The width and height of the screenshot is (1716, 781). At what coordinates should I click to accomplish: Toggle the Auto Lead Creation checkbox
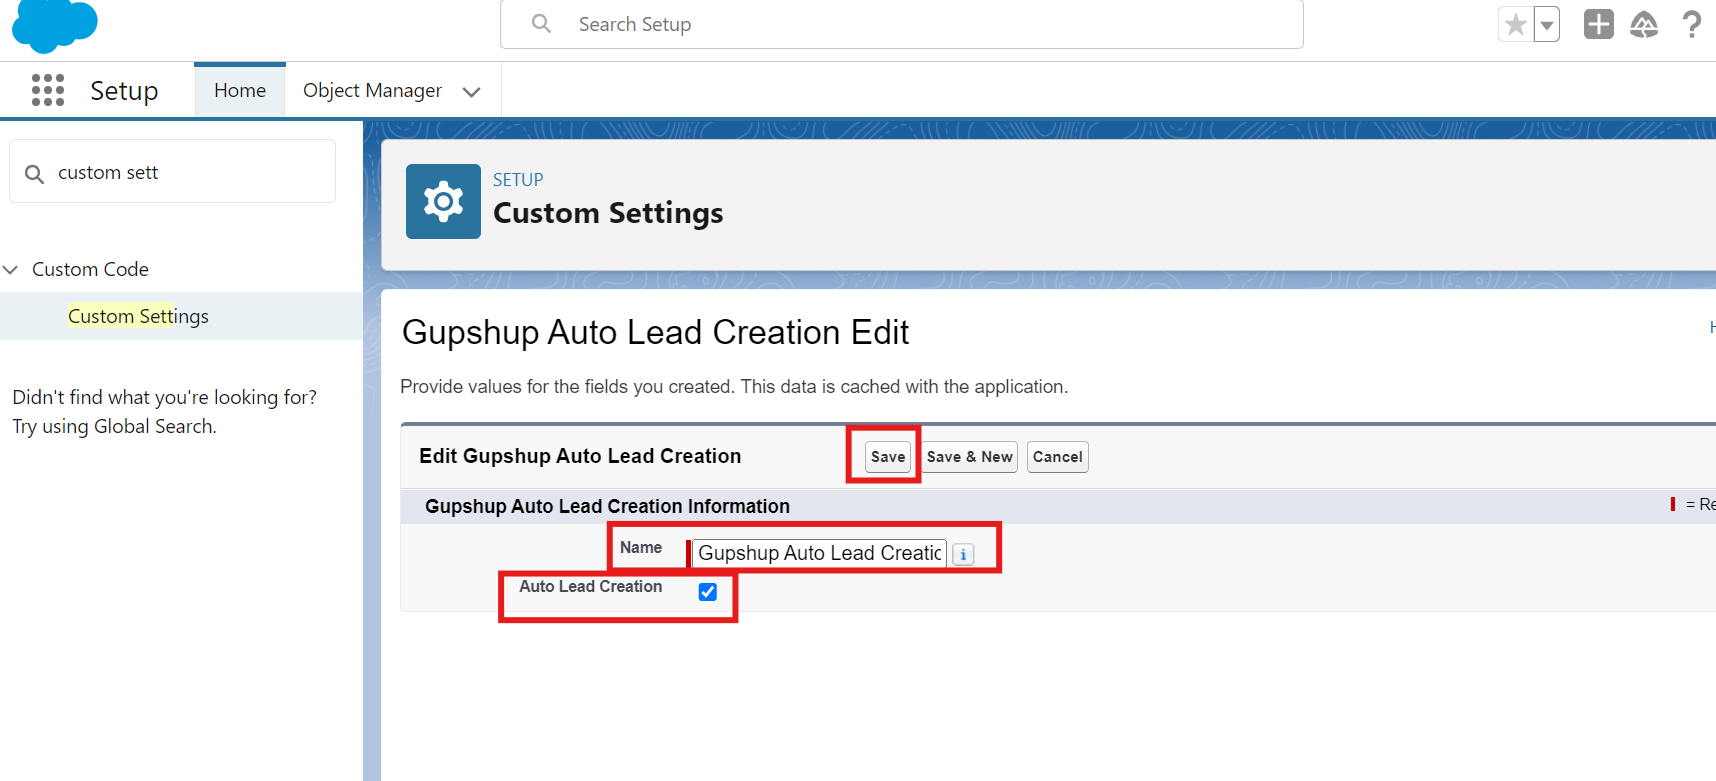tap(708, 592)
